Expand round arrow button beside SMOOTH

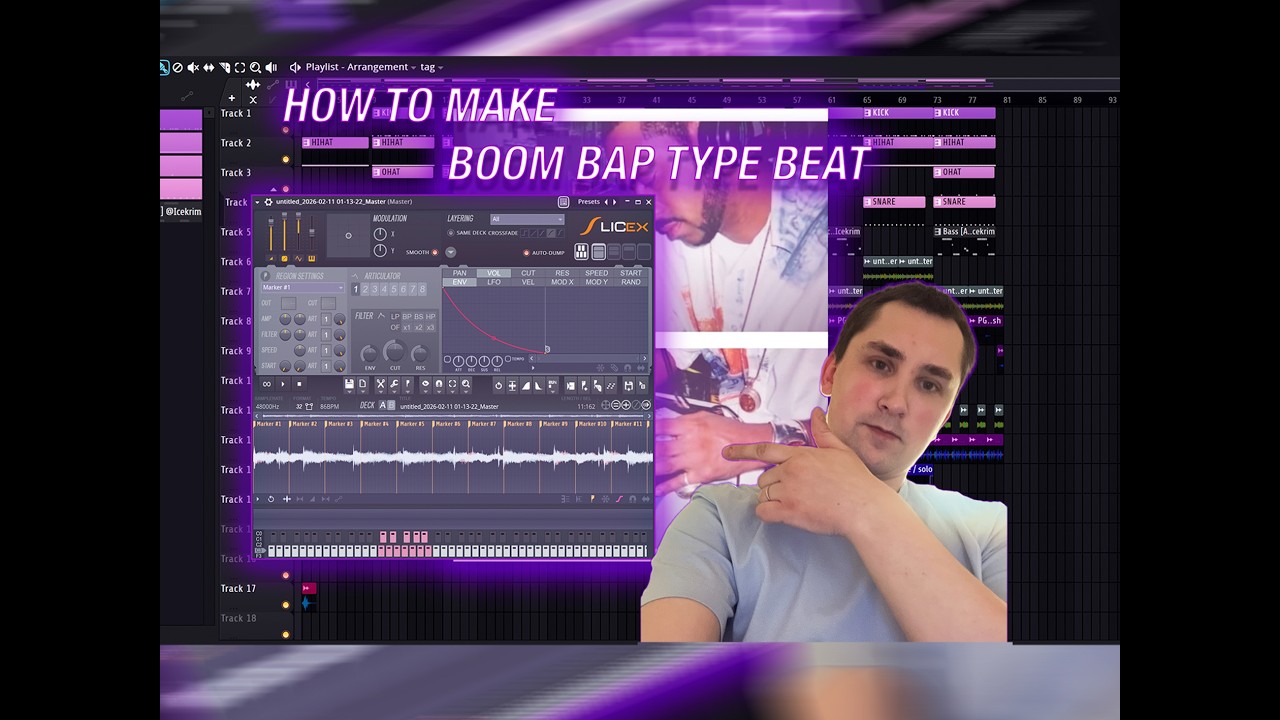pos(451,252)
